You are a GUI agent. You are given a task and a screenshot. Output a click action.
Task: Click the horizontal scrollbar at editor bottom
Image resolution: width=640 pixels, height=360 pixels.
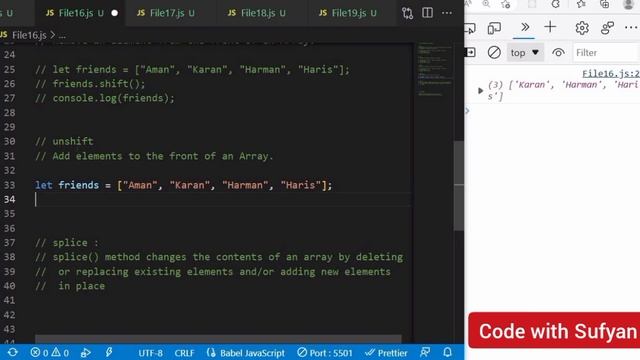(x=218, y=339)
